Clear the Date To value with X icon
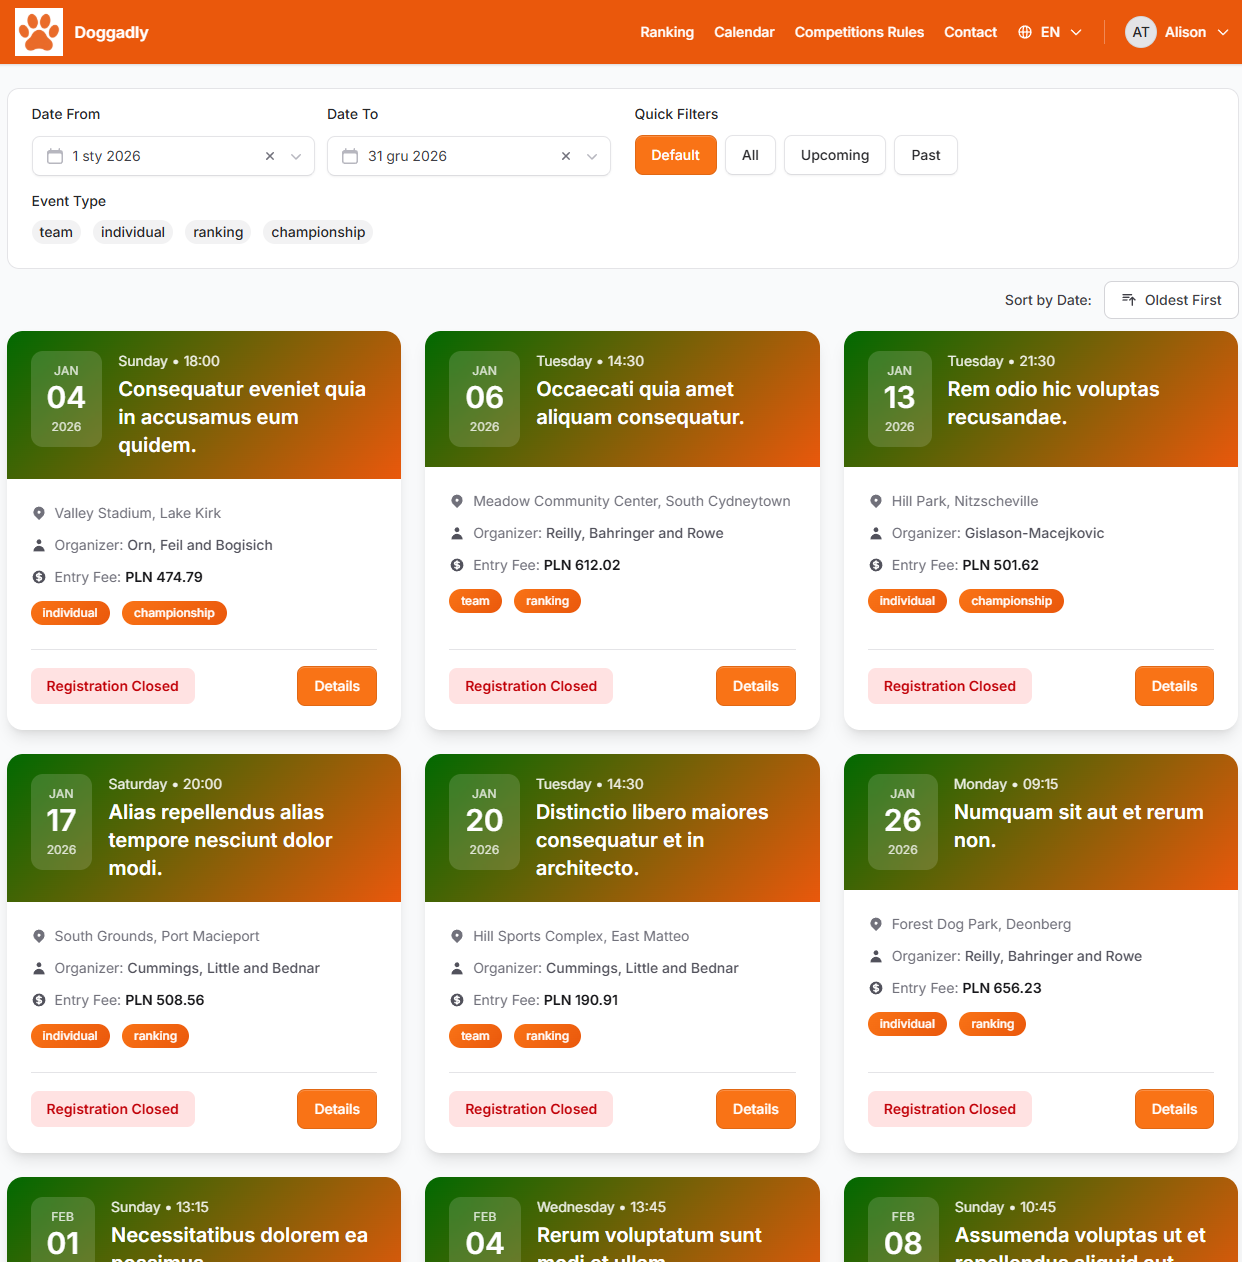The height and width of the screenshot is (1262, 1242). pyautogui.click(x=566, y=156)
